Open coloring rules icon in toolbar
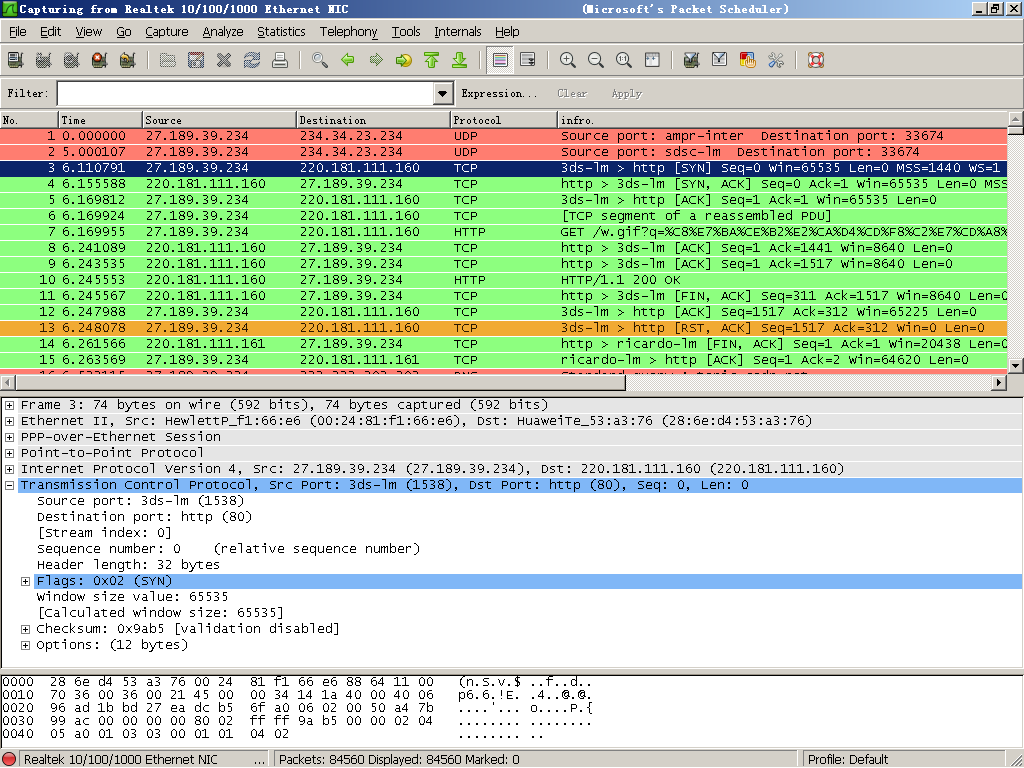The image size is (1024, 768). tap(747, 60)
